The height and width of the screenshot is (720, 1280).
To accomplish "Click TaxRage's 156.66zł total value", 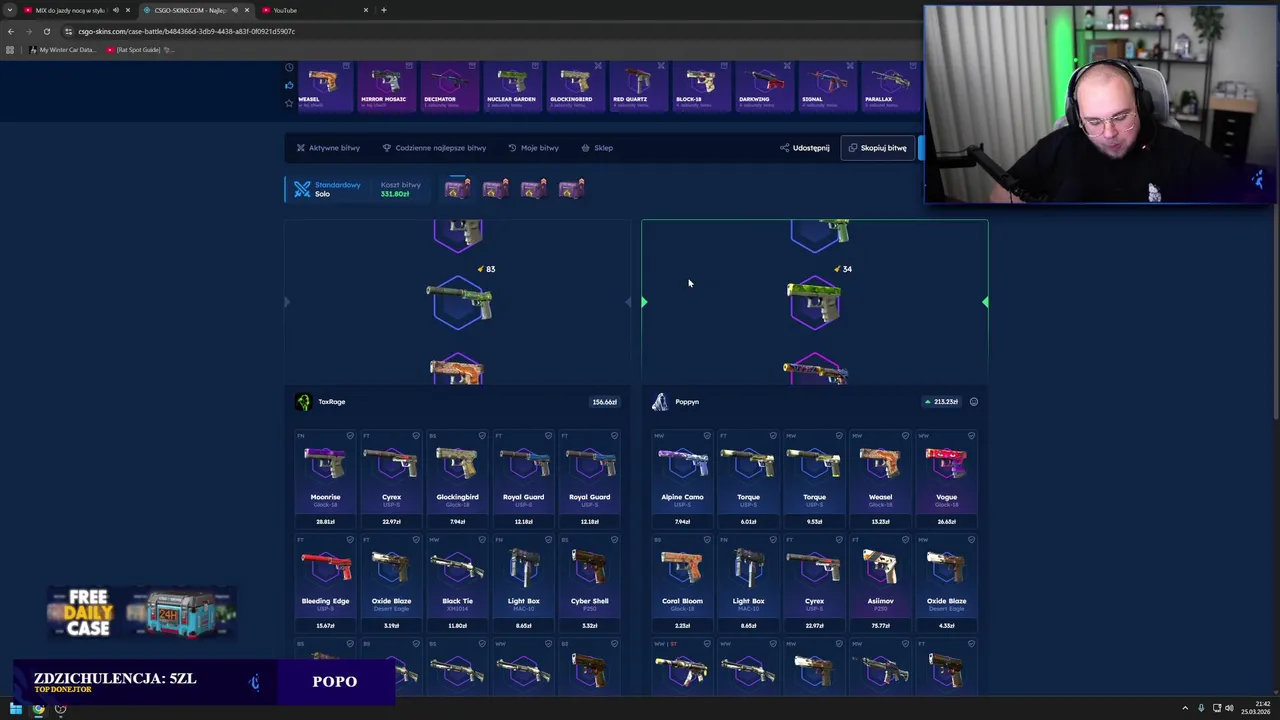I will click(x=604, y=402).
